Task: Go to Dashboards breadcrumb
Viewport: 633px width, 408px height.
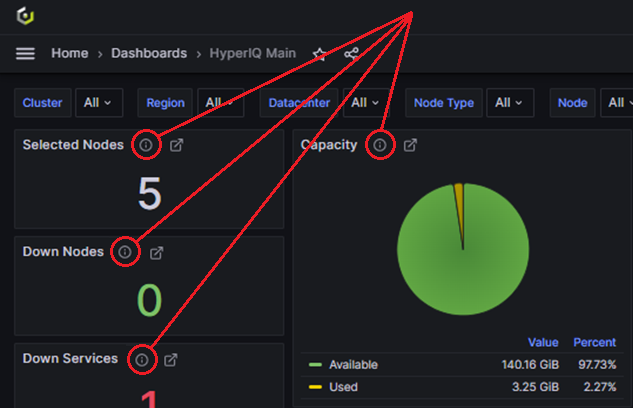Action: click(149, 53)
